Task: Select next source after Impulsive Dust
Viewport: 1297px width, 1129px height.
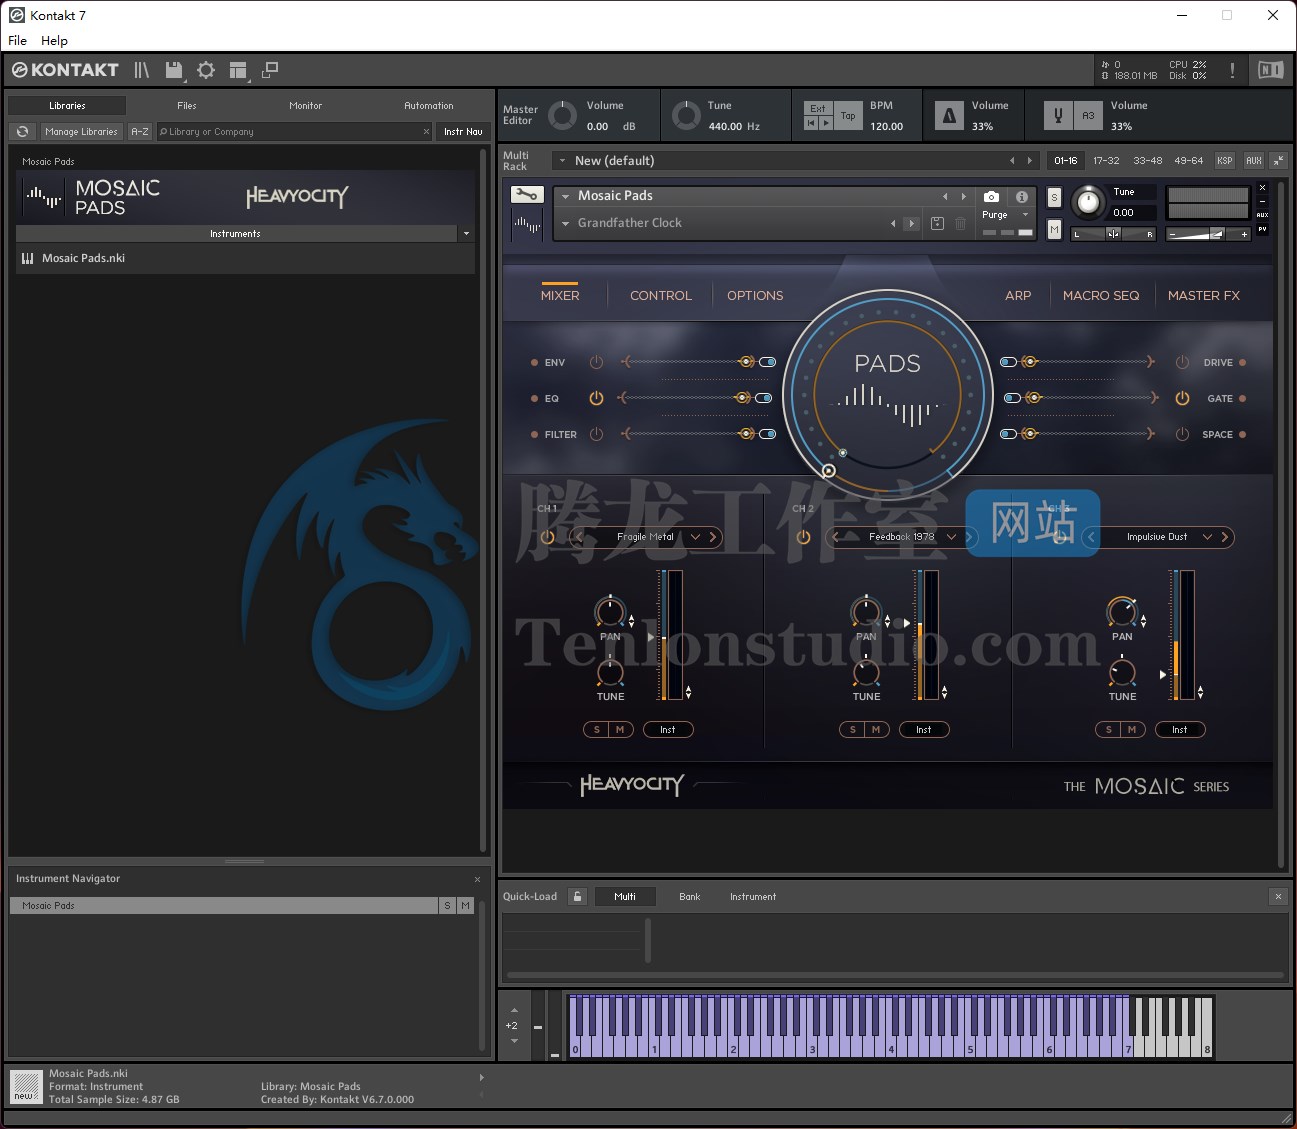Action: point(1225,537)
